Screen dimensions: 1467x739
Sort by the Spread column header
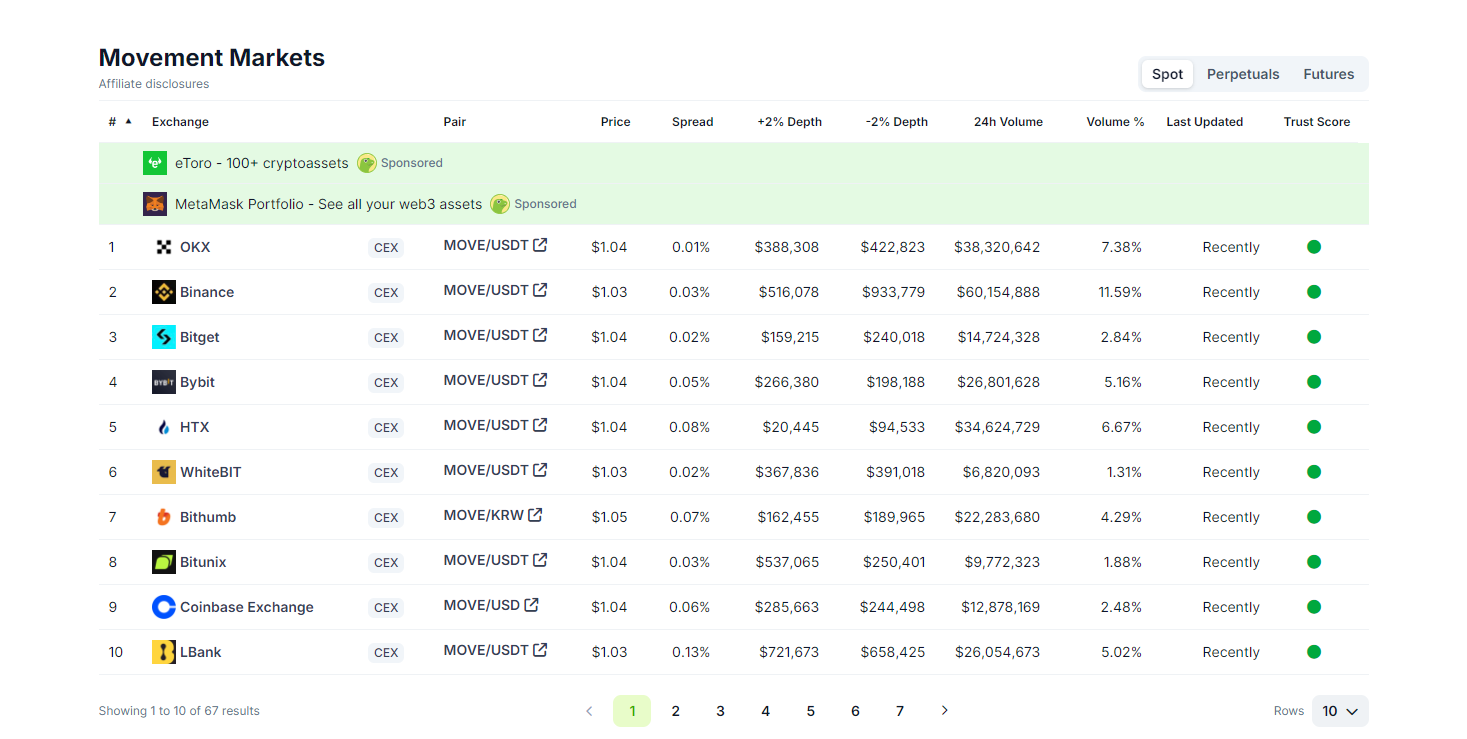(x=692, y=122)
